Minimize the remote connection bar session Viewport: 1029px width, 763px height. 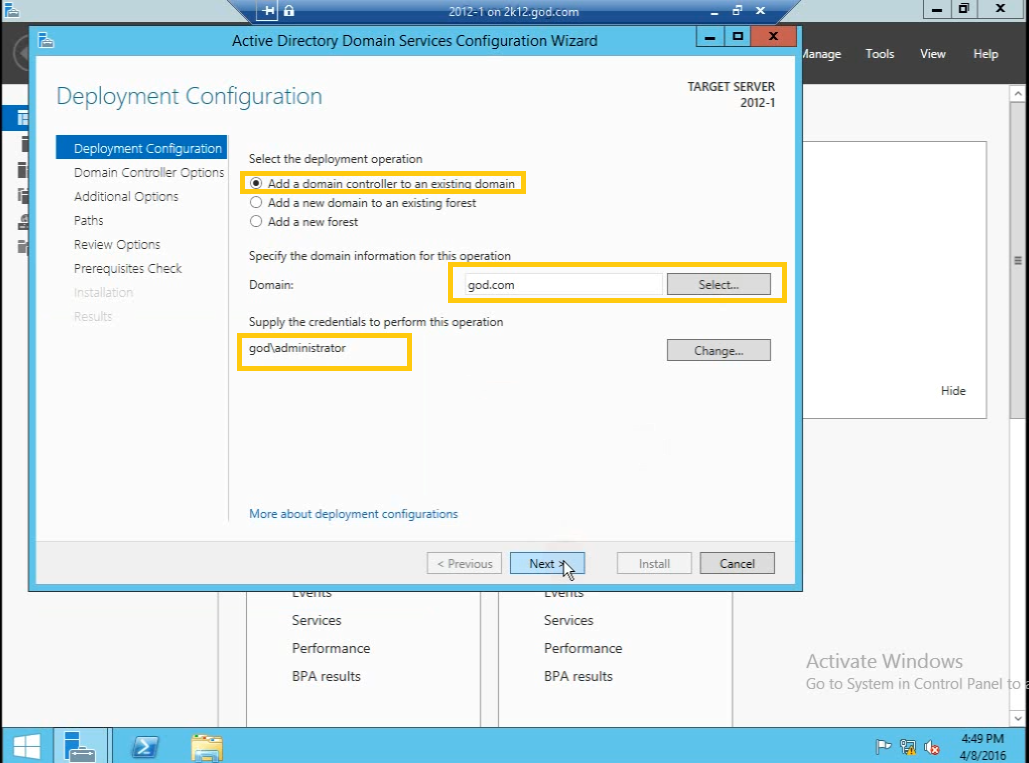point(714,11)
